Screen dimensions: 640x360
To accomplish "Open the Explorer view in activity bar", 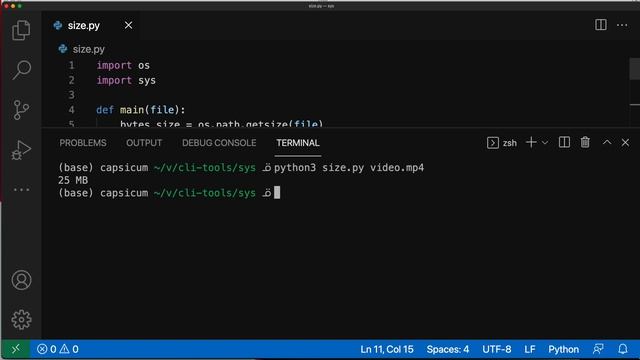I will pyautogui.click(x=21, y=30).
